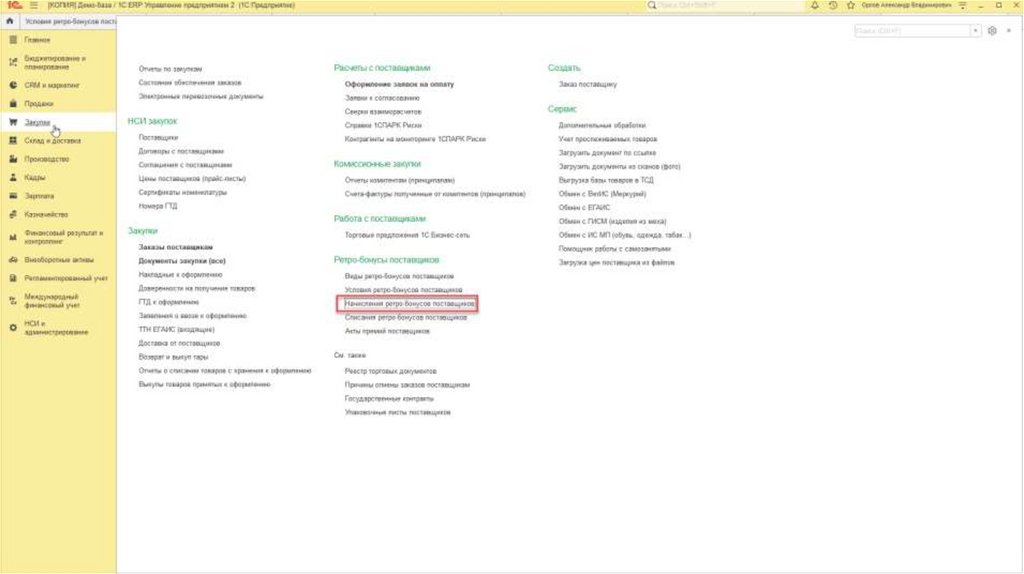
Task: Open Электронные перевозочные документы
Action: click(200, 96)
